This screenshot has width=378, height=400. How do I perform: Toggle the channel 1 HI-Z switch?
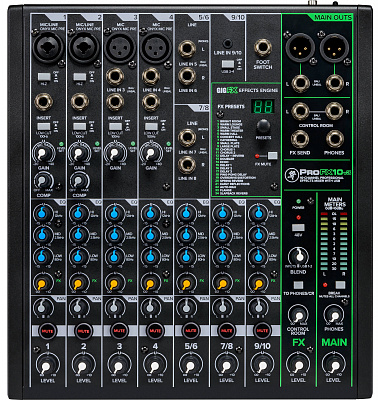[x=44, y=77]
